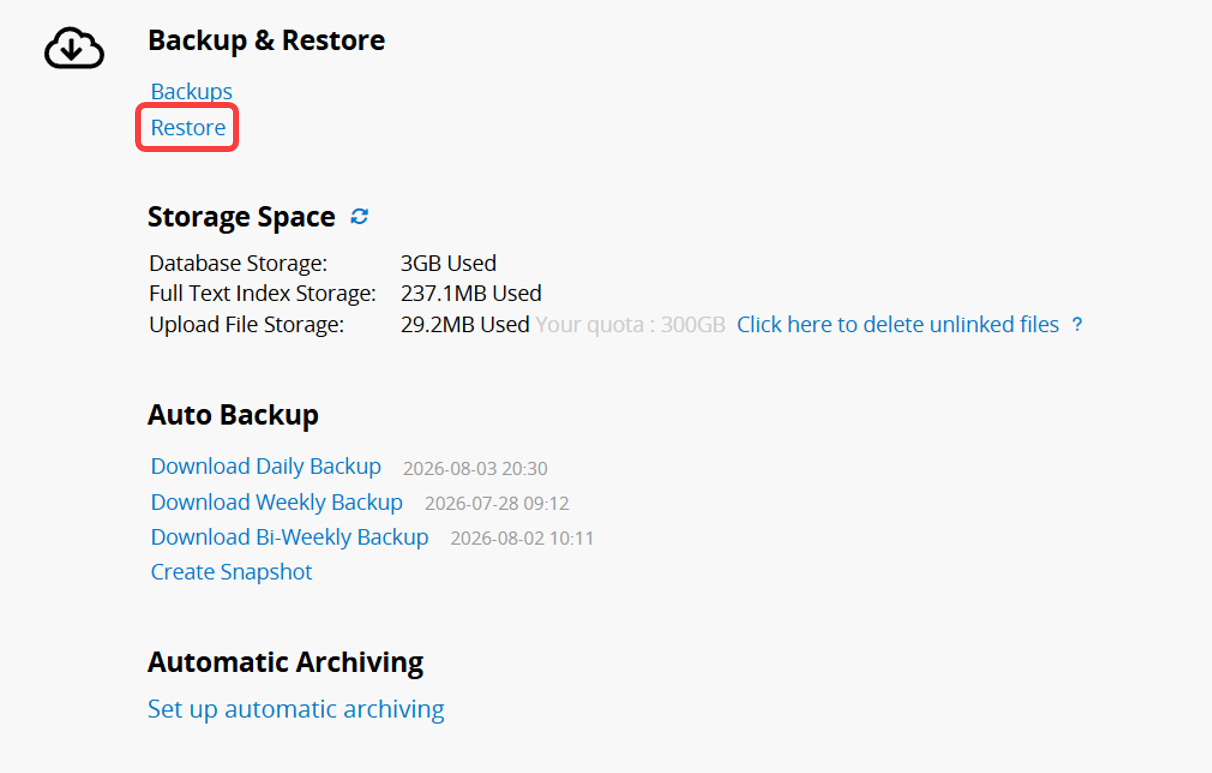Viewport: 1212px width, 773px height.
Task: Open the highlighted Restore link
Action: pos(188,128)
